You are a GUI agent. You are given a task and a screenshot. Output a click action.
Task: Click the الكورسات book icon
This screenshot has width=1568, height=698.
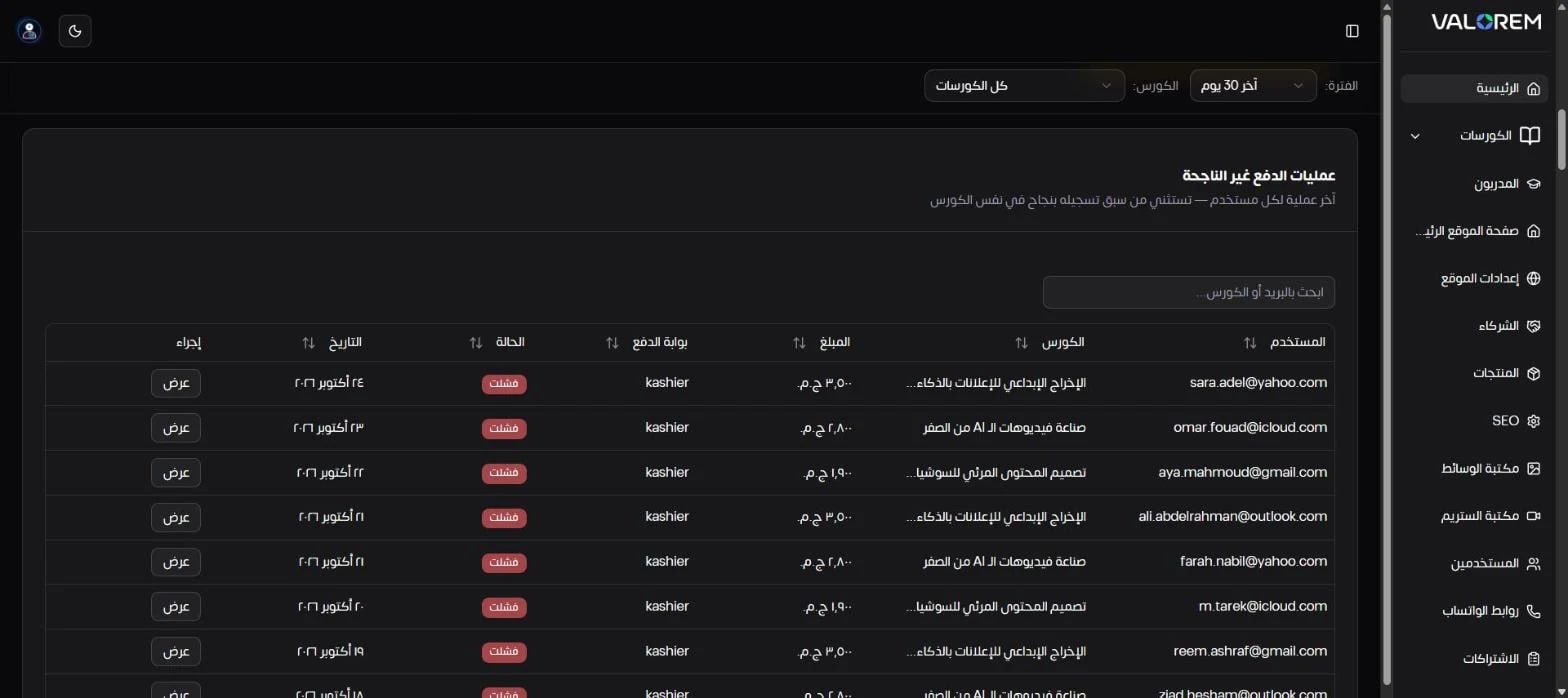[x=1529, y=136]
